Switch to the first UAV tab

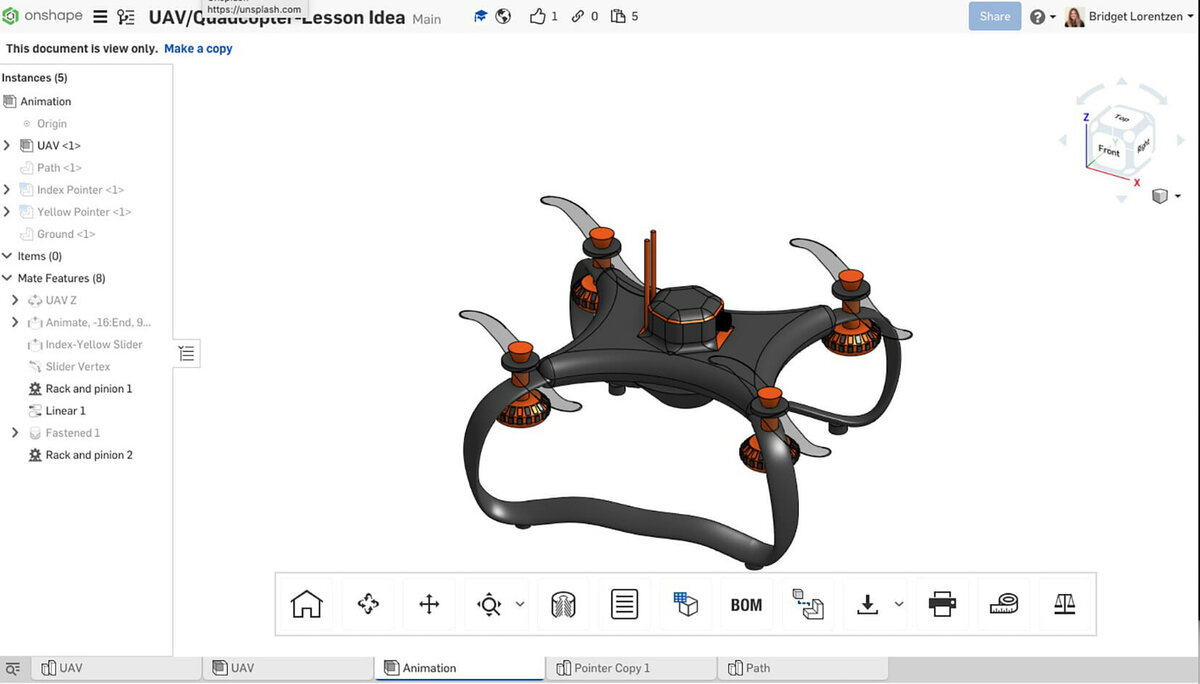coord(116,668)
